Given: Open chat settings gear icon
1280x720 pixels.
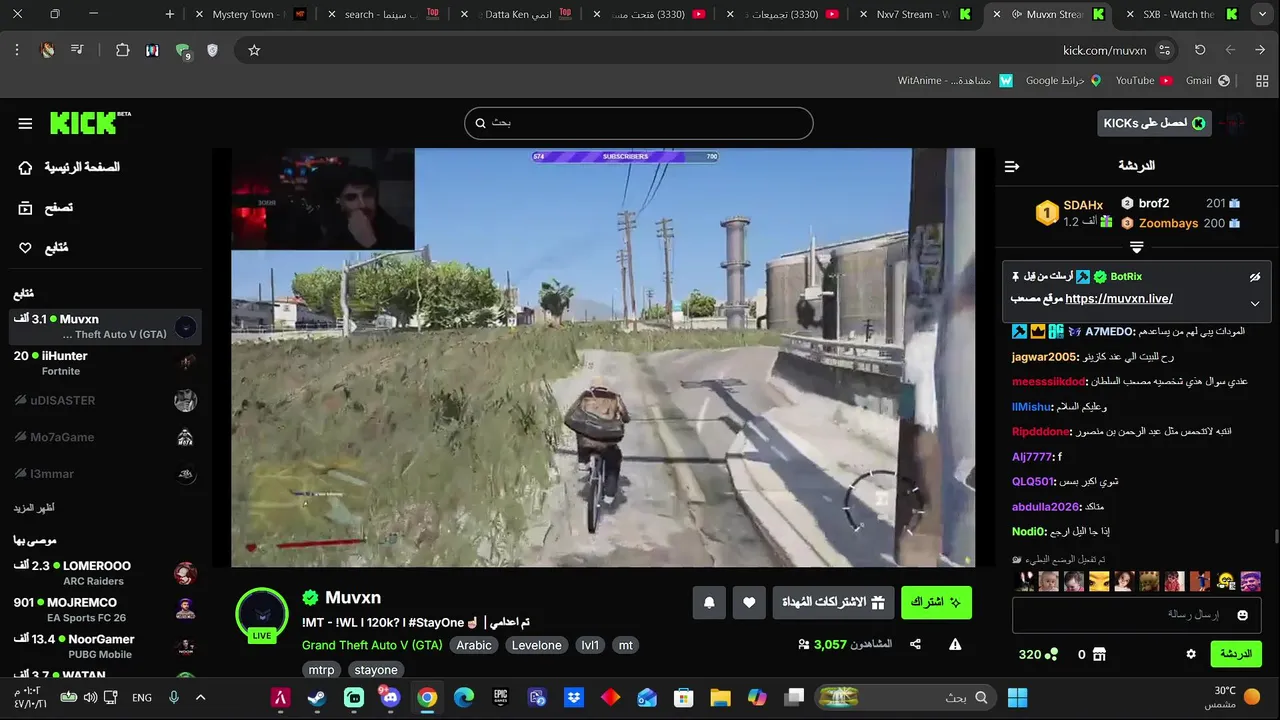Looking at the screenshot, I should 1191,654.
